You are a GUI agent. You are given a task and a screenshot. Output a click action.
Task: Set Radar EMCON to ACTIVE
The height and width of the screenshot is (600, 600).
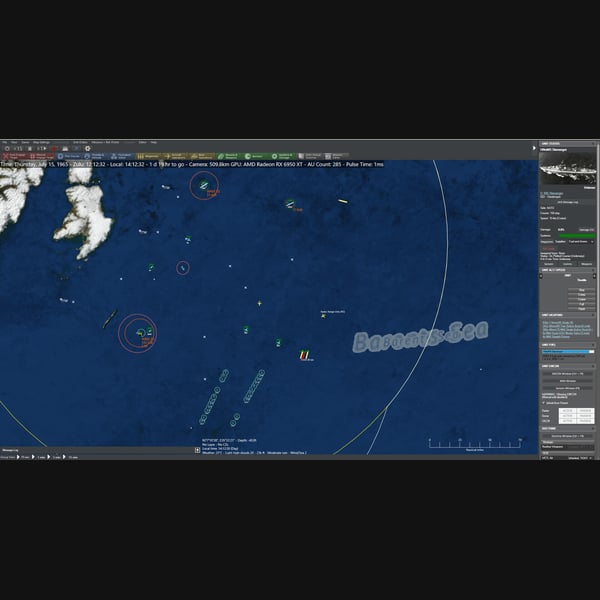coord(567,411)
